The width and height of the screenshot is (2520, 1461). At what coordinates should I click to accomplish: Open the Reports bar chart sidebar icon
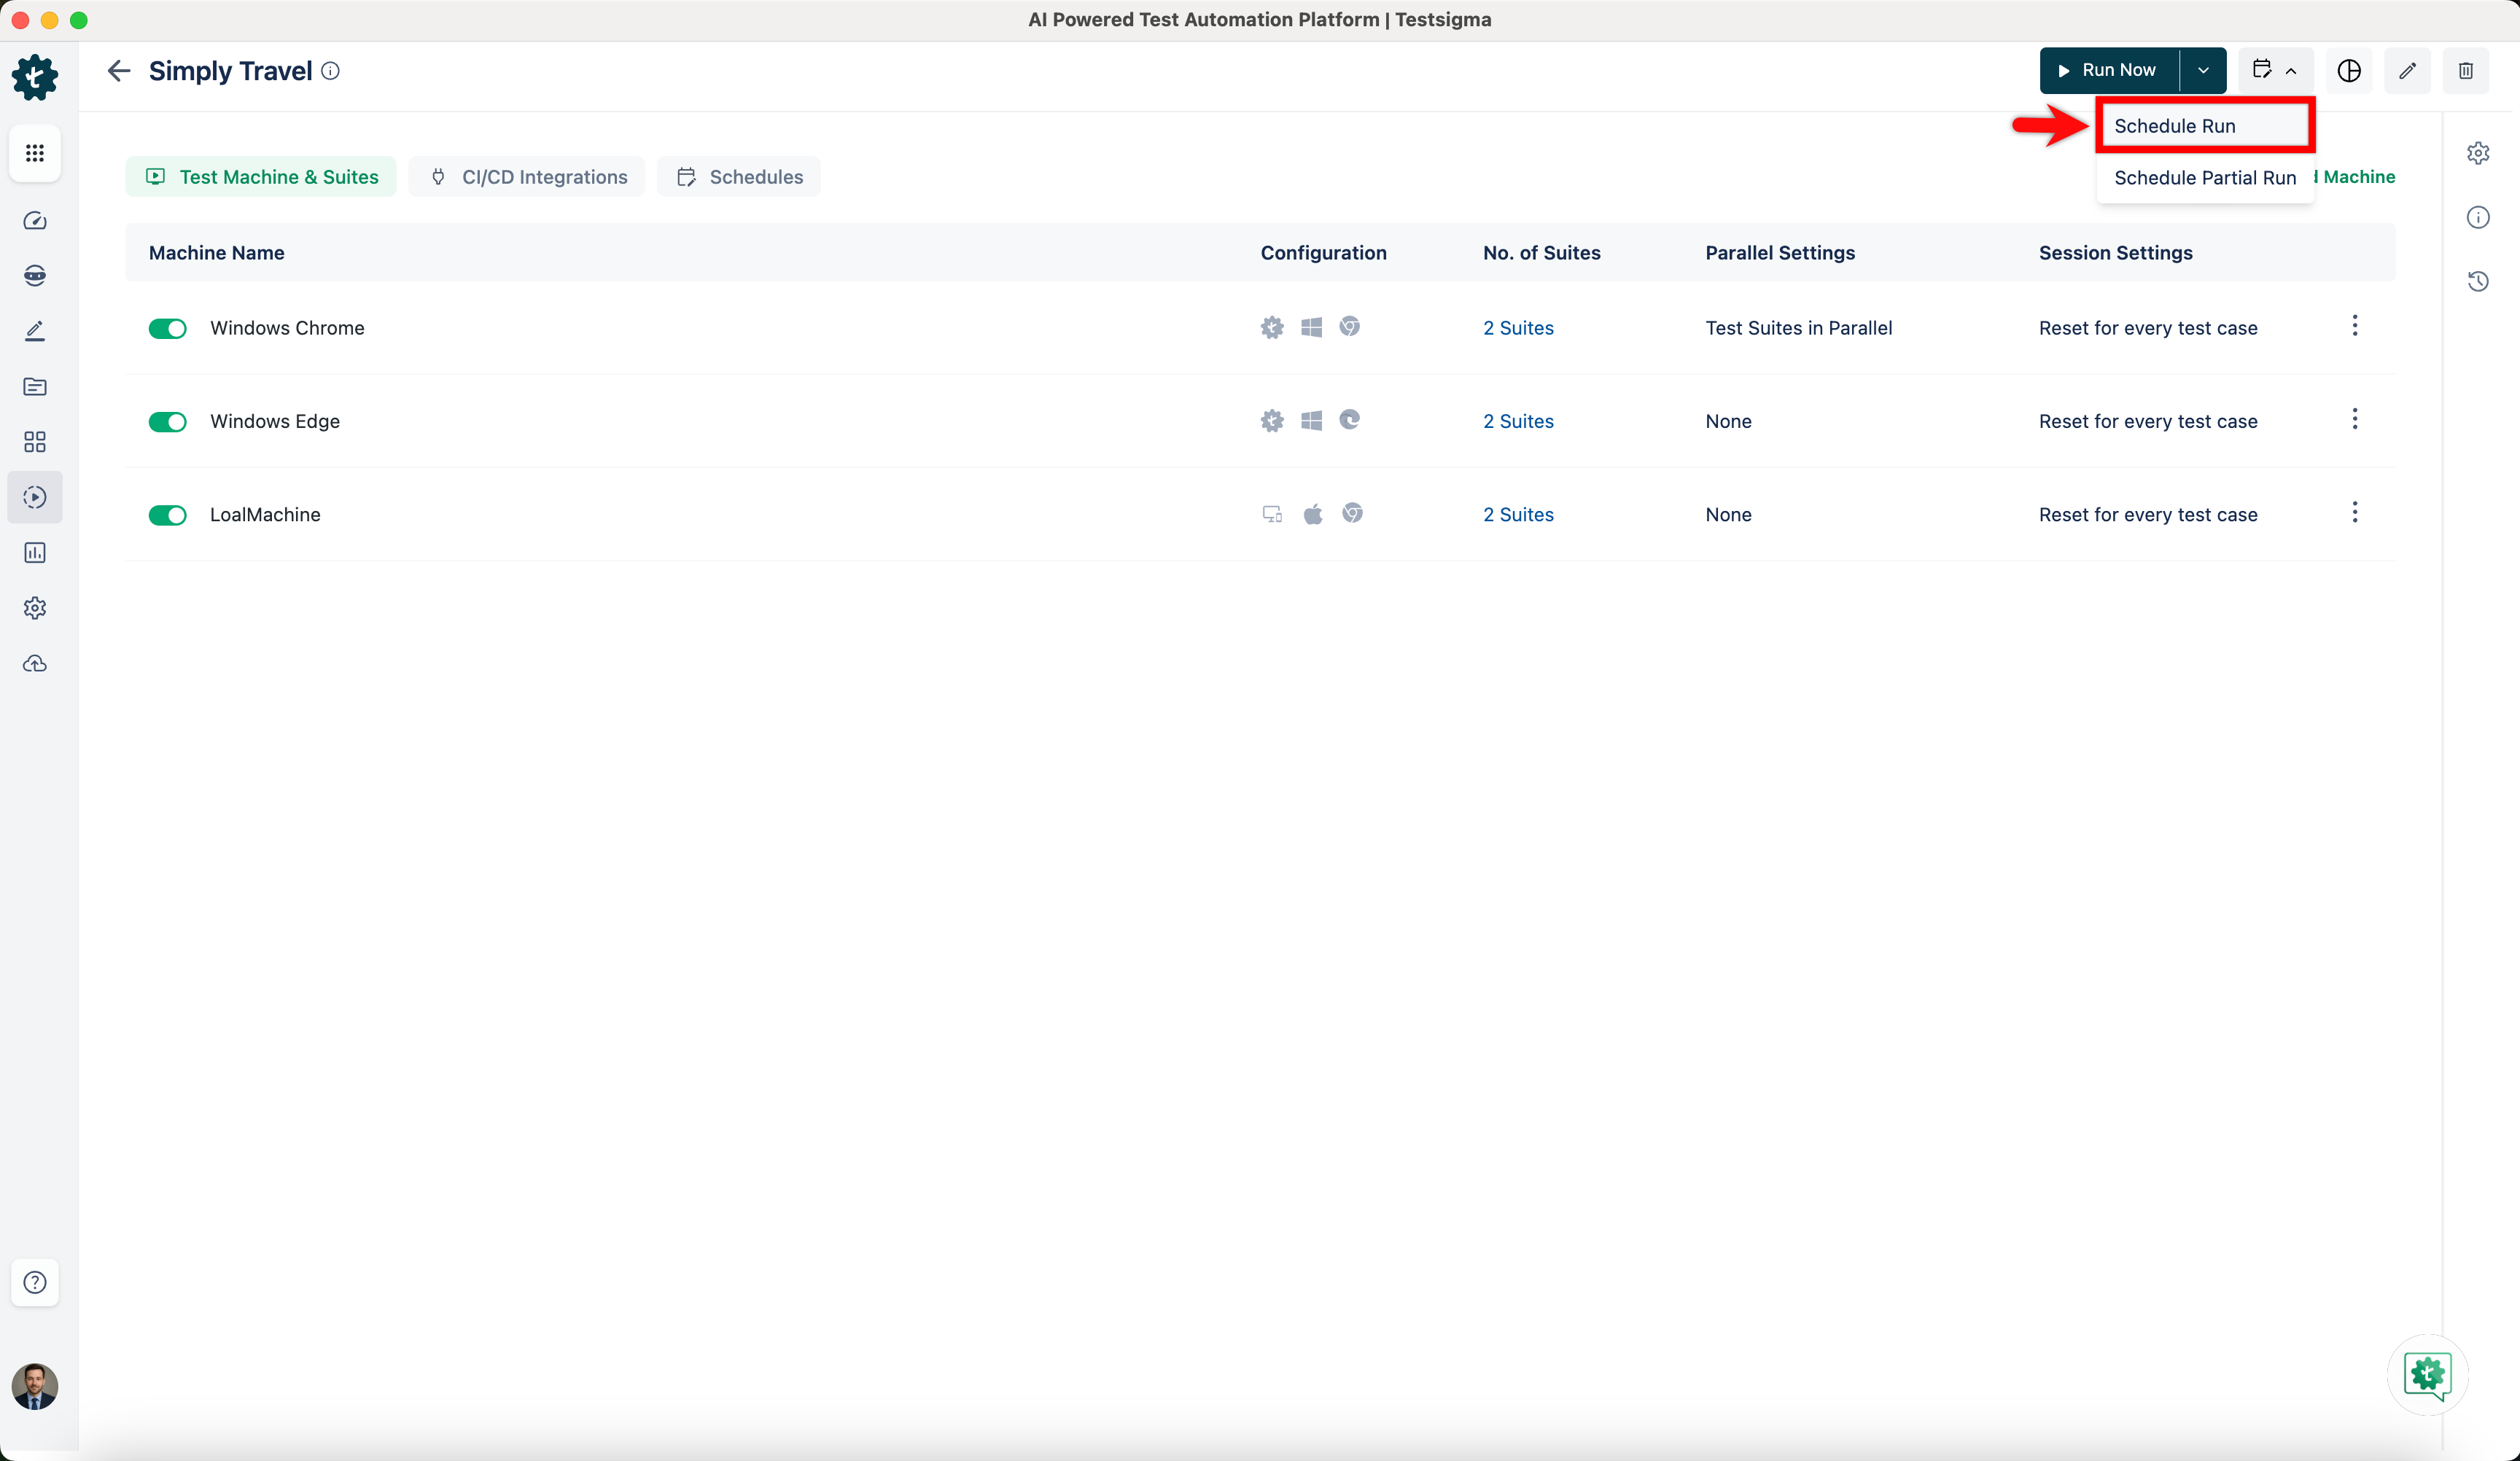[x=35, y=553]
